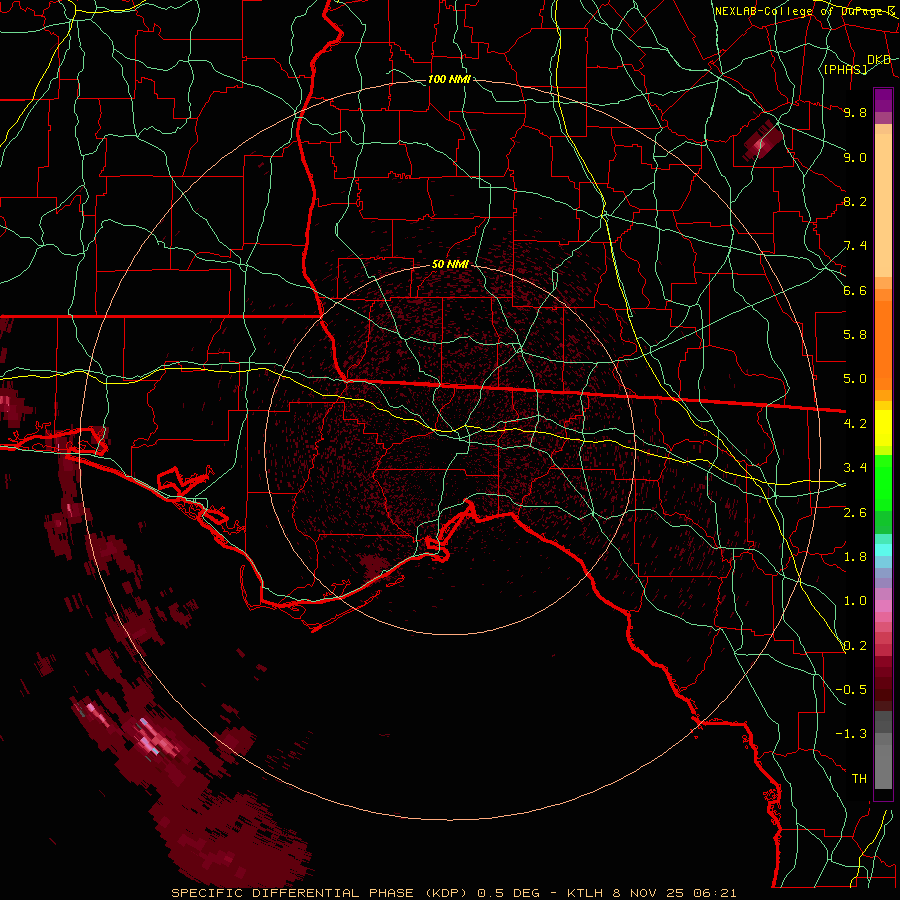900x900 pixels.
Task: Click the 9.8 value on the scale
Action: pos(855,112)
